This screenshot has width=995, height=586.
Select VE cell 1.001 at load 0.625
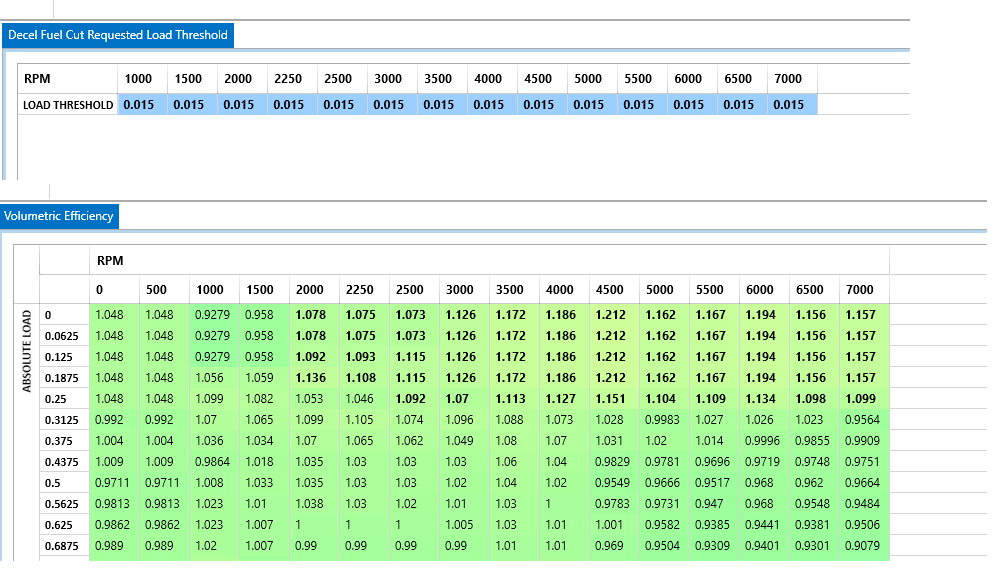[x=614, y=524]
